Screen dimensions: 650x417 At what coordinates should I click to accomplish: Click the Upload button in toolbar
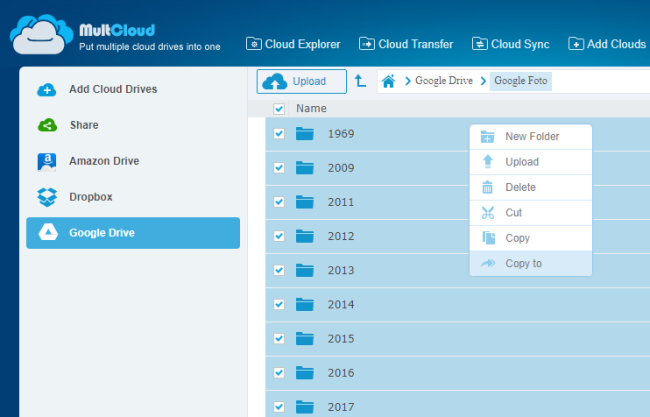click(x=301, y=81)
